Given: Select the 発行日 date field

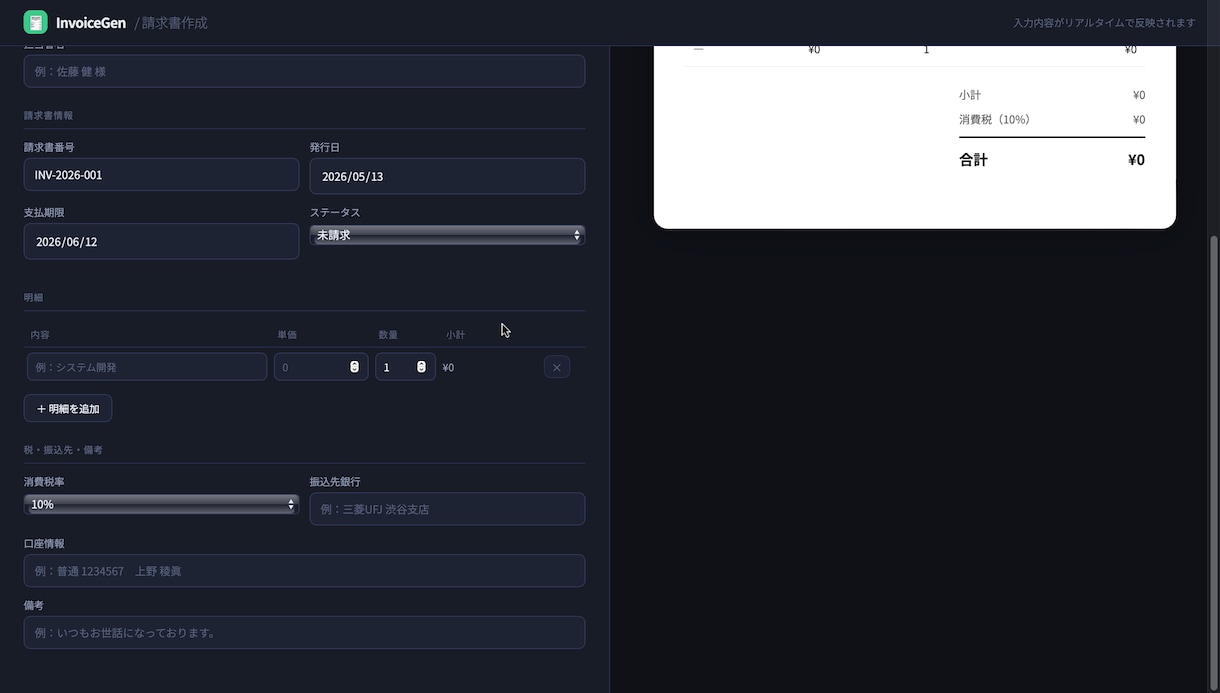Looking at the screenshot, I should click(x=447, y=176).
